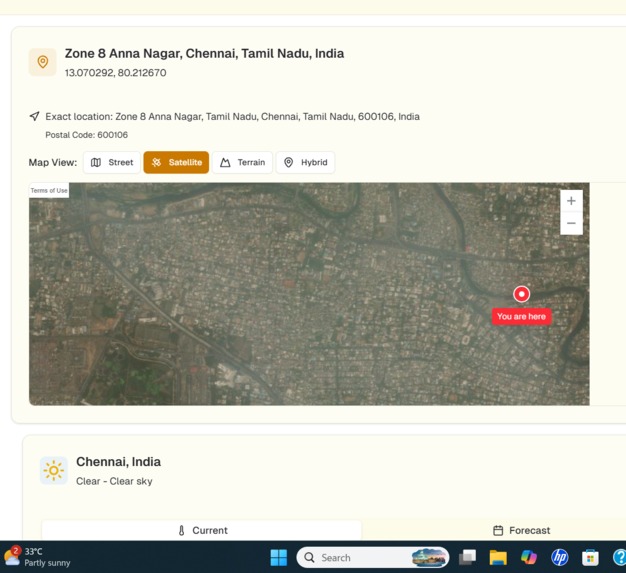Click the 'Map View:' label
Screen dimensions: 626x573
pyautogui.click(x=53, y=163)
